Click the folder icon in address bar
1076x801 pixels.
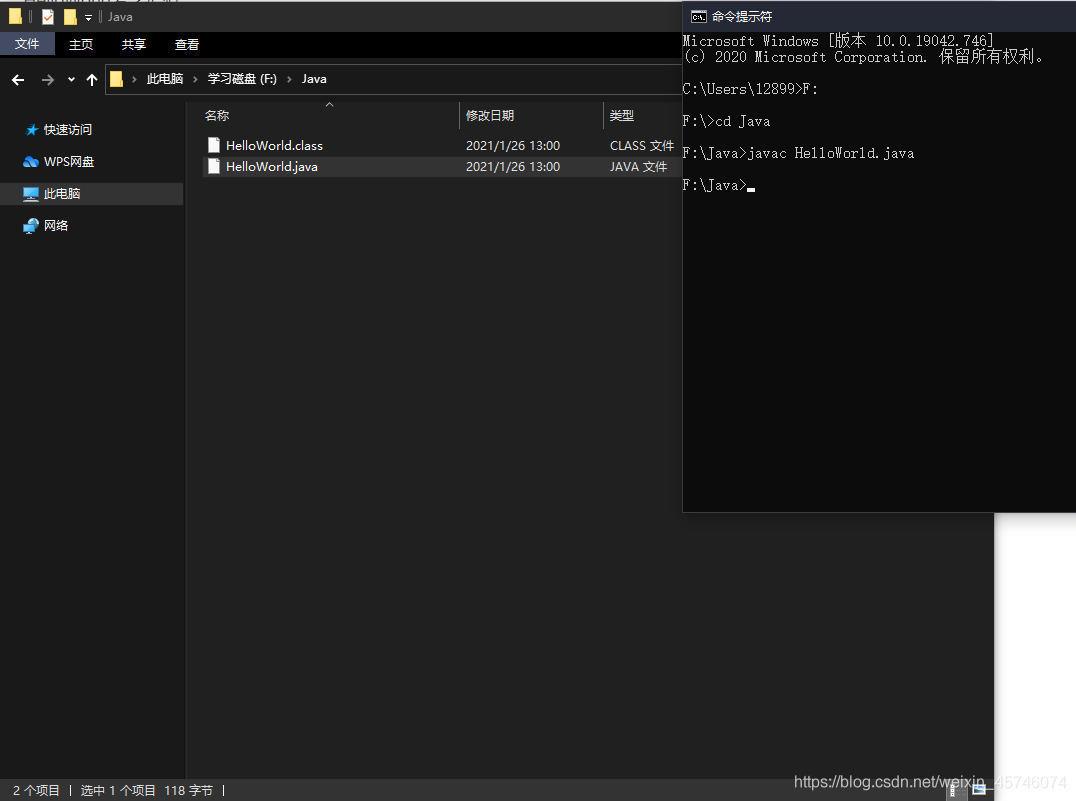click(x=117, y=79)
